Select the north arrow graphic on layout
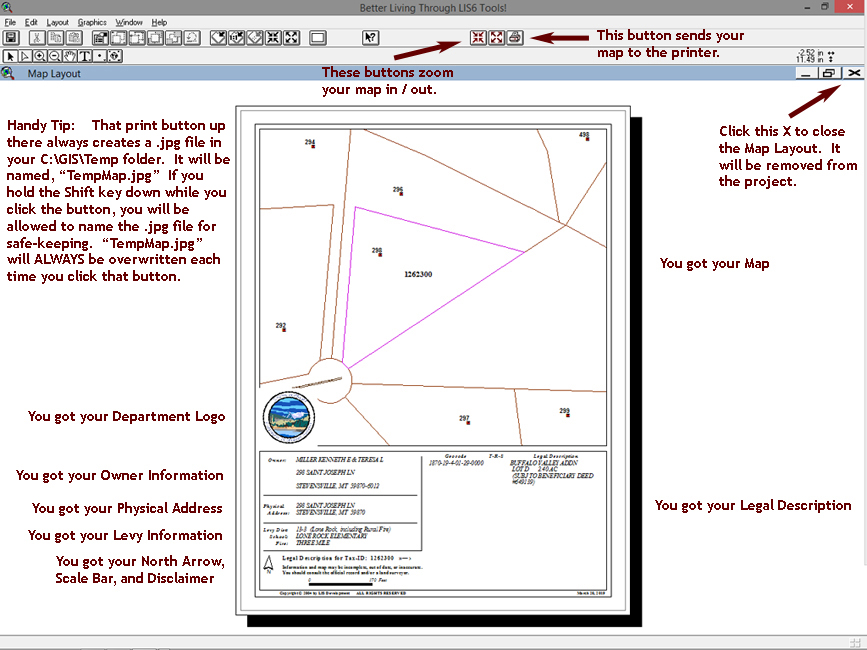Image resolution: width=867 pixels, height=650 pixels. pyautogui.click(x=269, y=564)
